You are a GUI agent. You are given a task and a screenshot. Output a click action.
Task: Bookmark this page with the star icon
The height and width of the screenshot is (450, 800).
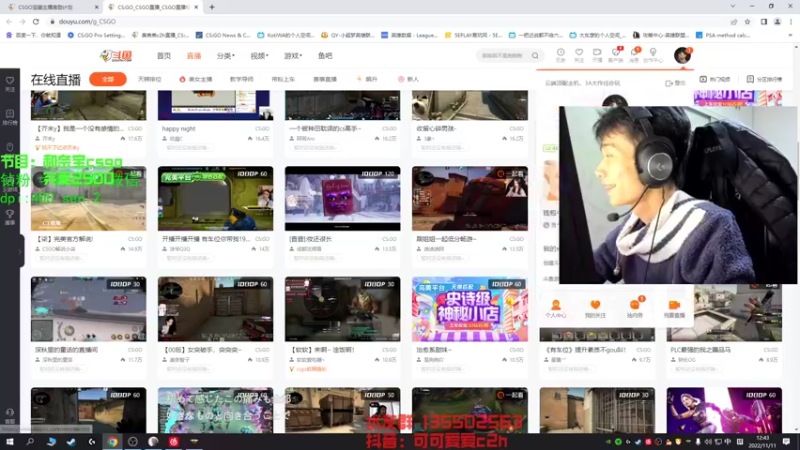[x=747, y=21]
